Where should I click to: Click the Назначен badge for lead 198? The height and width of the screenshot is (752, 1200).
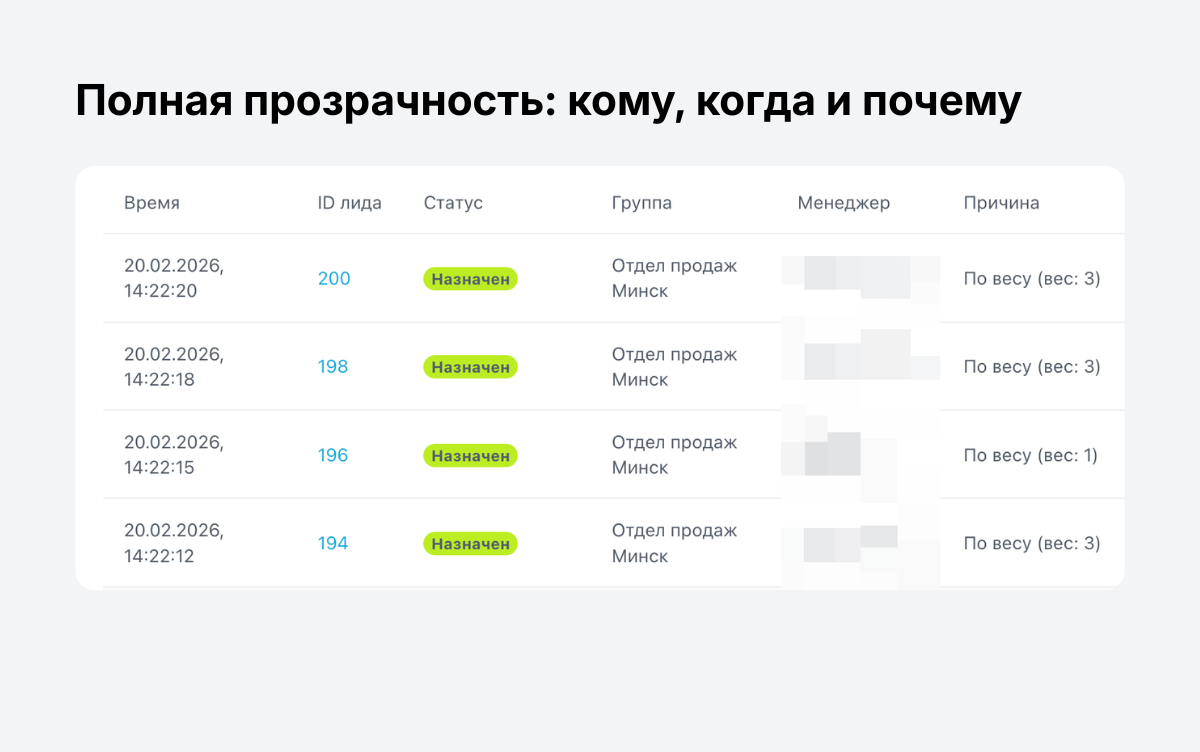470,367
